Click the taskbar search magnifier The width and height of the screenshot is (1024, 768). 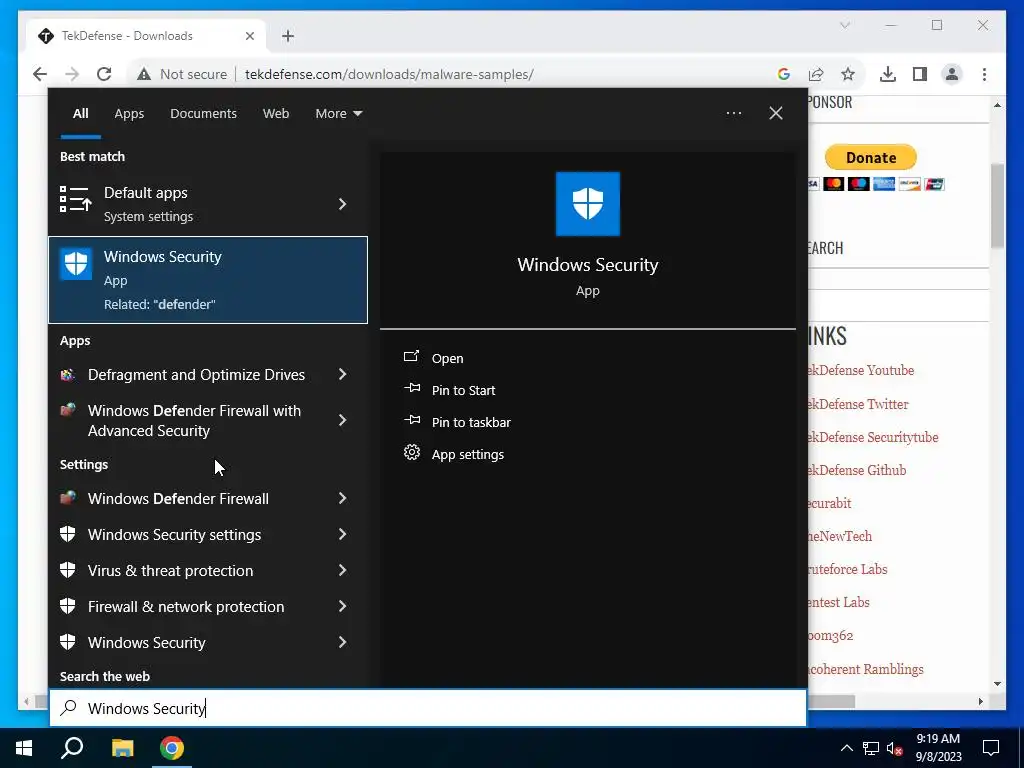point(72,748)
